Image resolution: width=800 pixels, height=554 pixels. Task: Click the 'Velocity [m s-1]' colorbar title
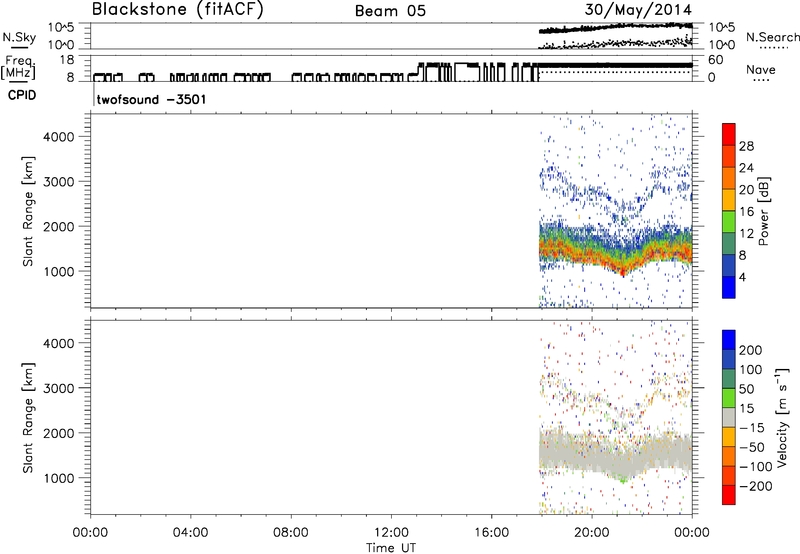[781, 417]
